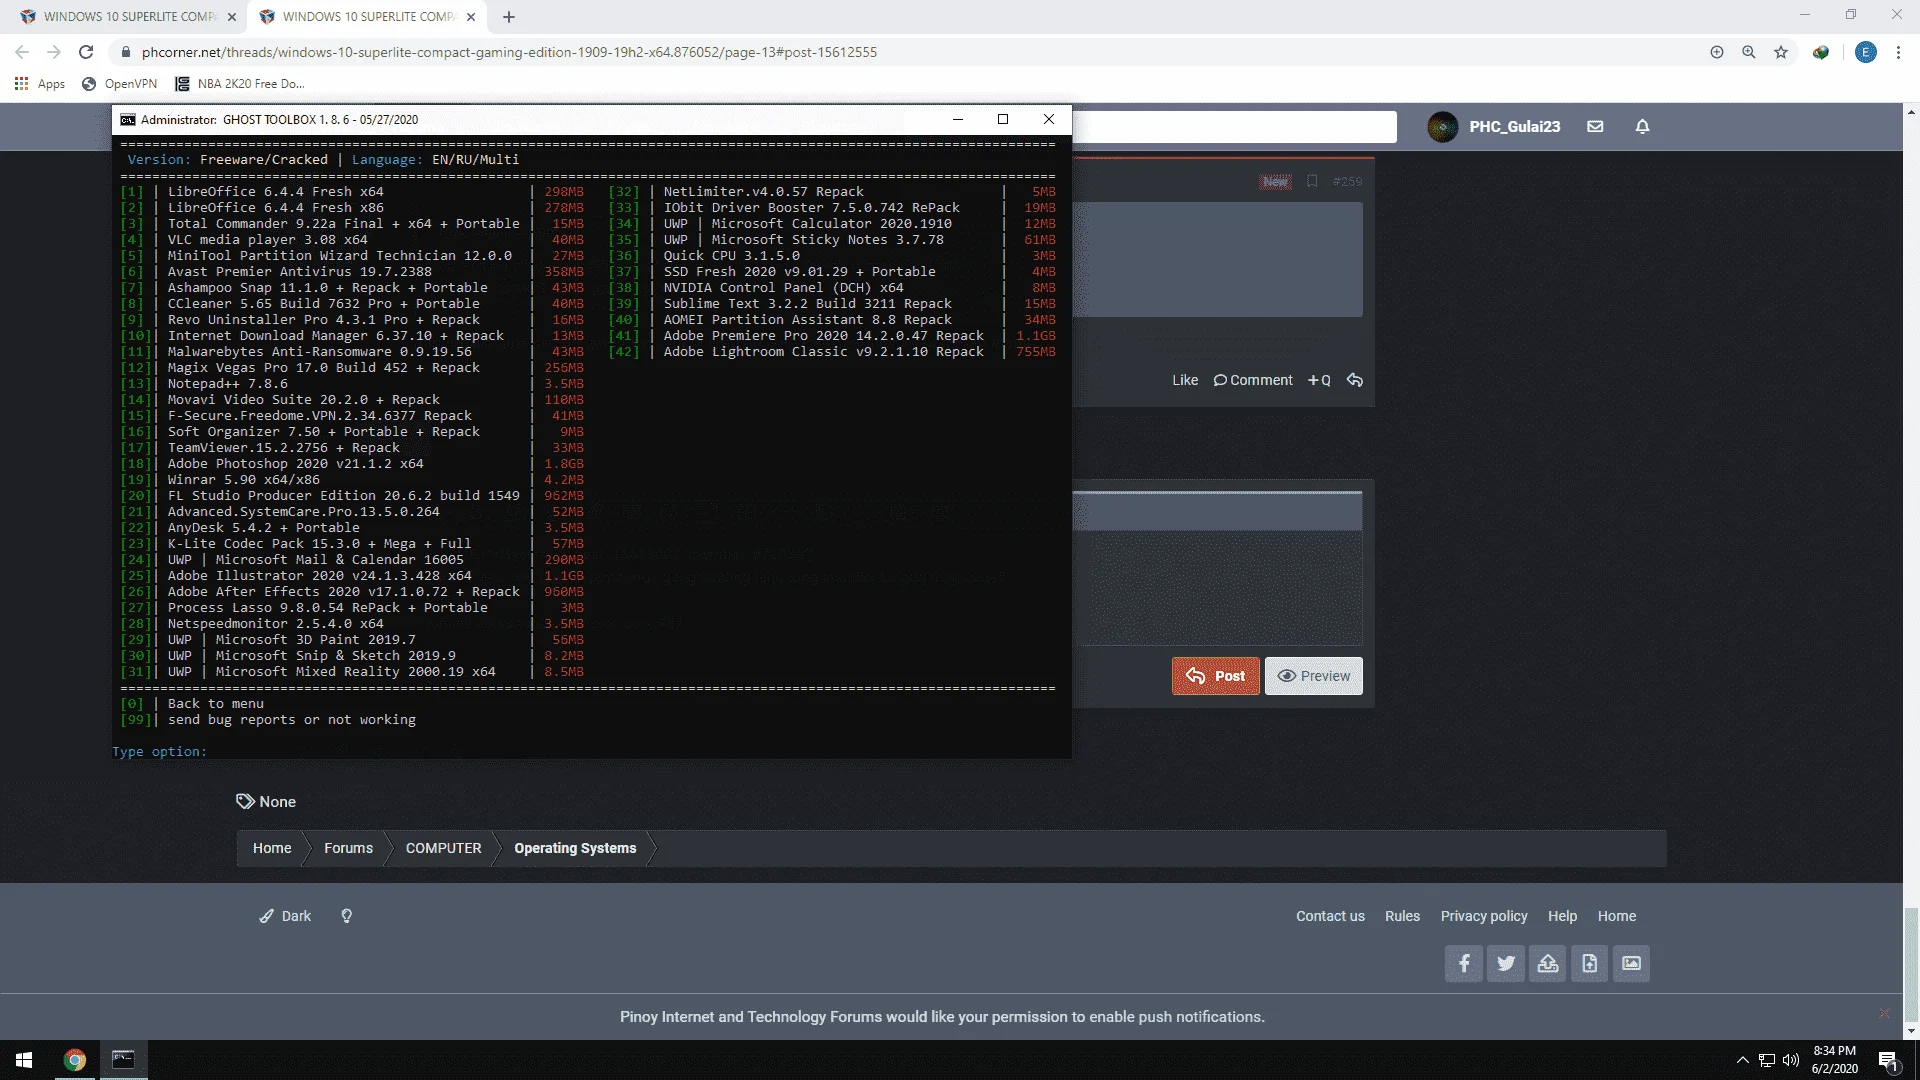This screenshot has width=1920, height=1080.
Task: Open PHC_Gulai23 account menu
Action: 1494,127
